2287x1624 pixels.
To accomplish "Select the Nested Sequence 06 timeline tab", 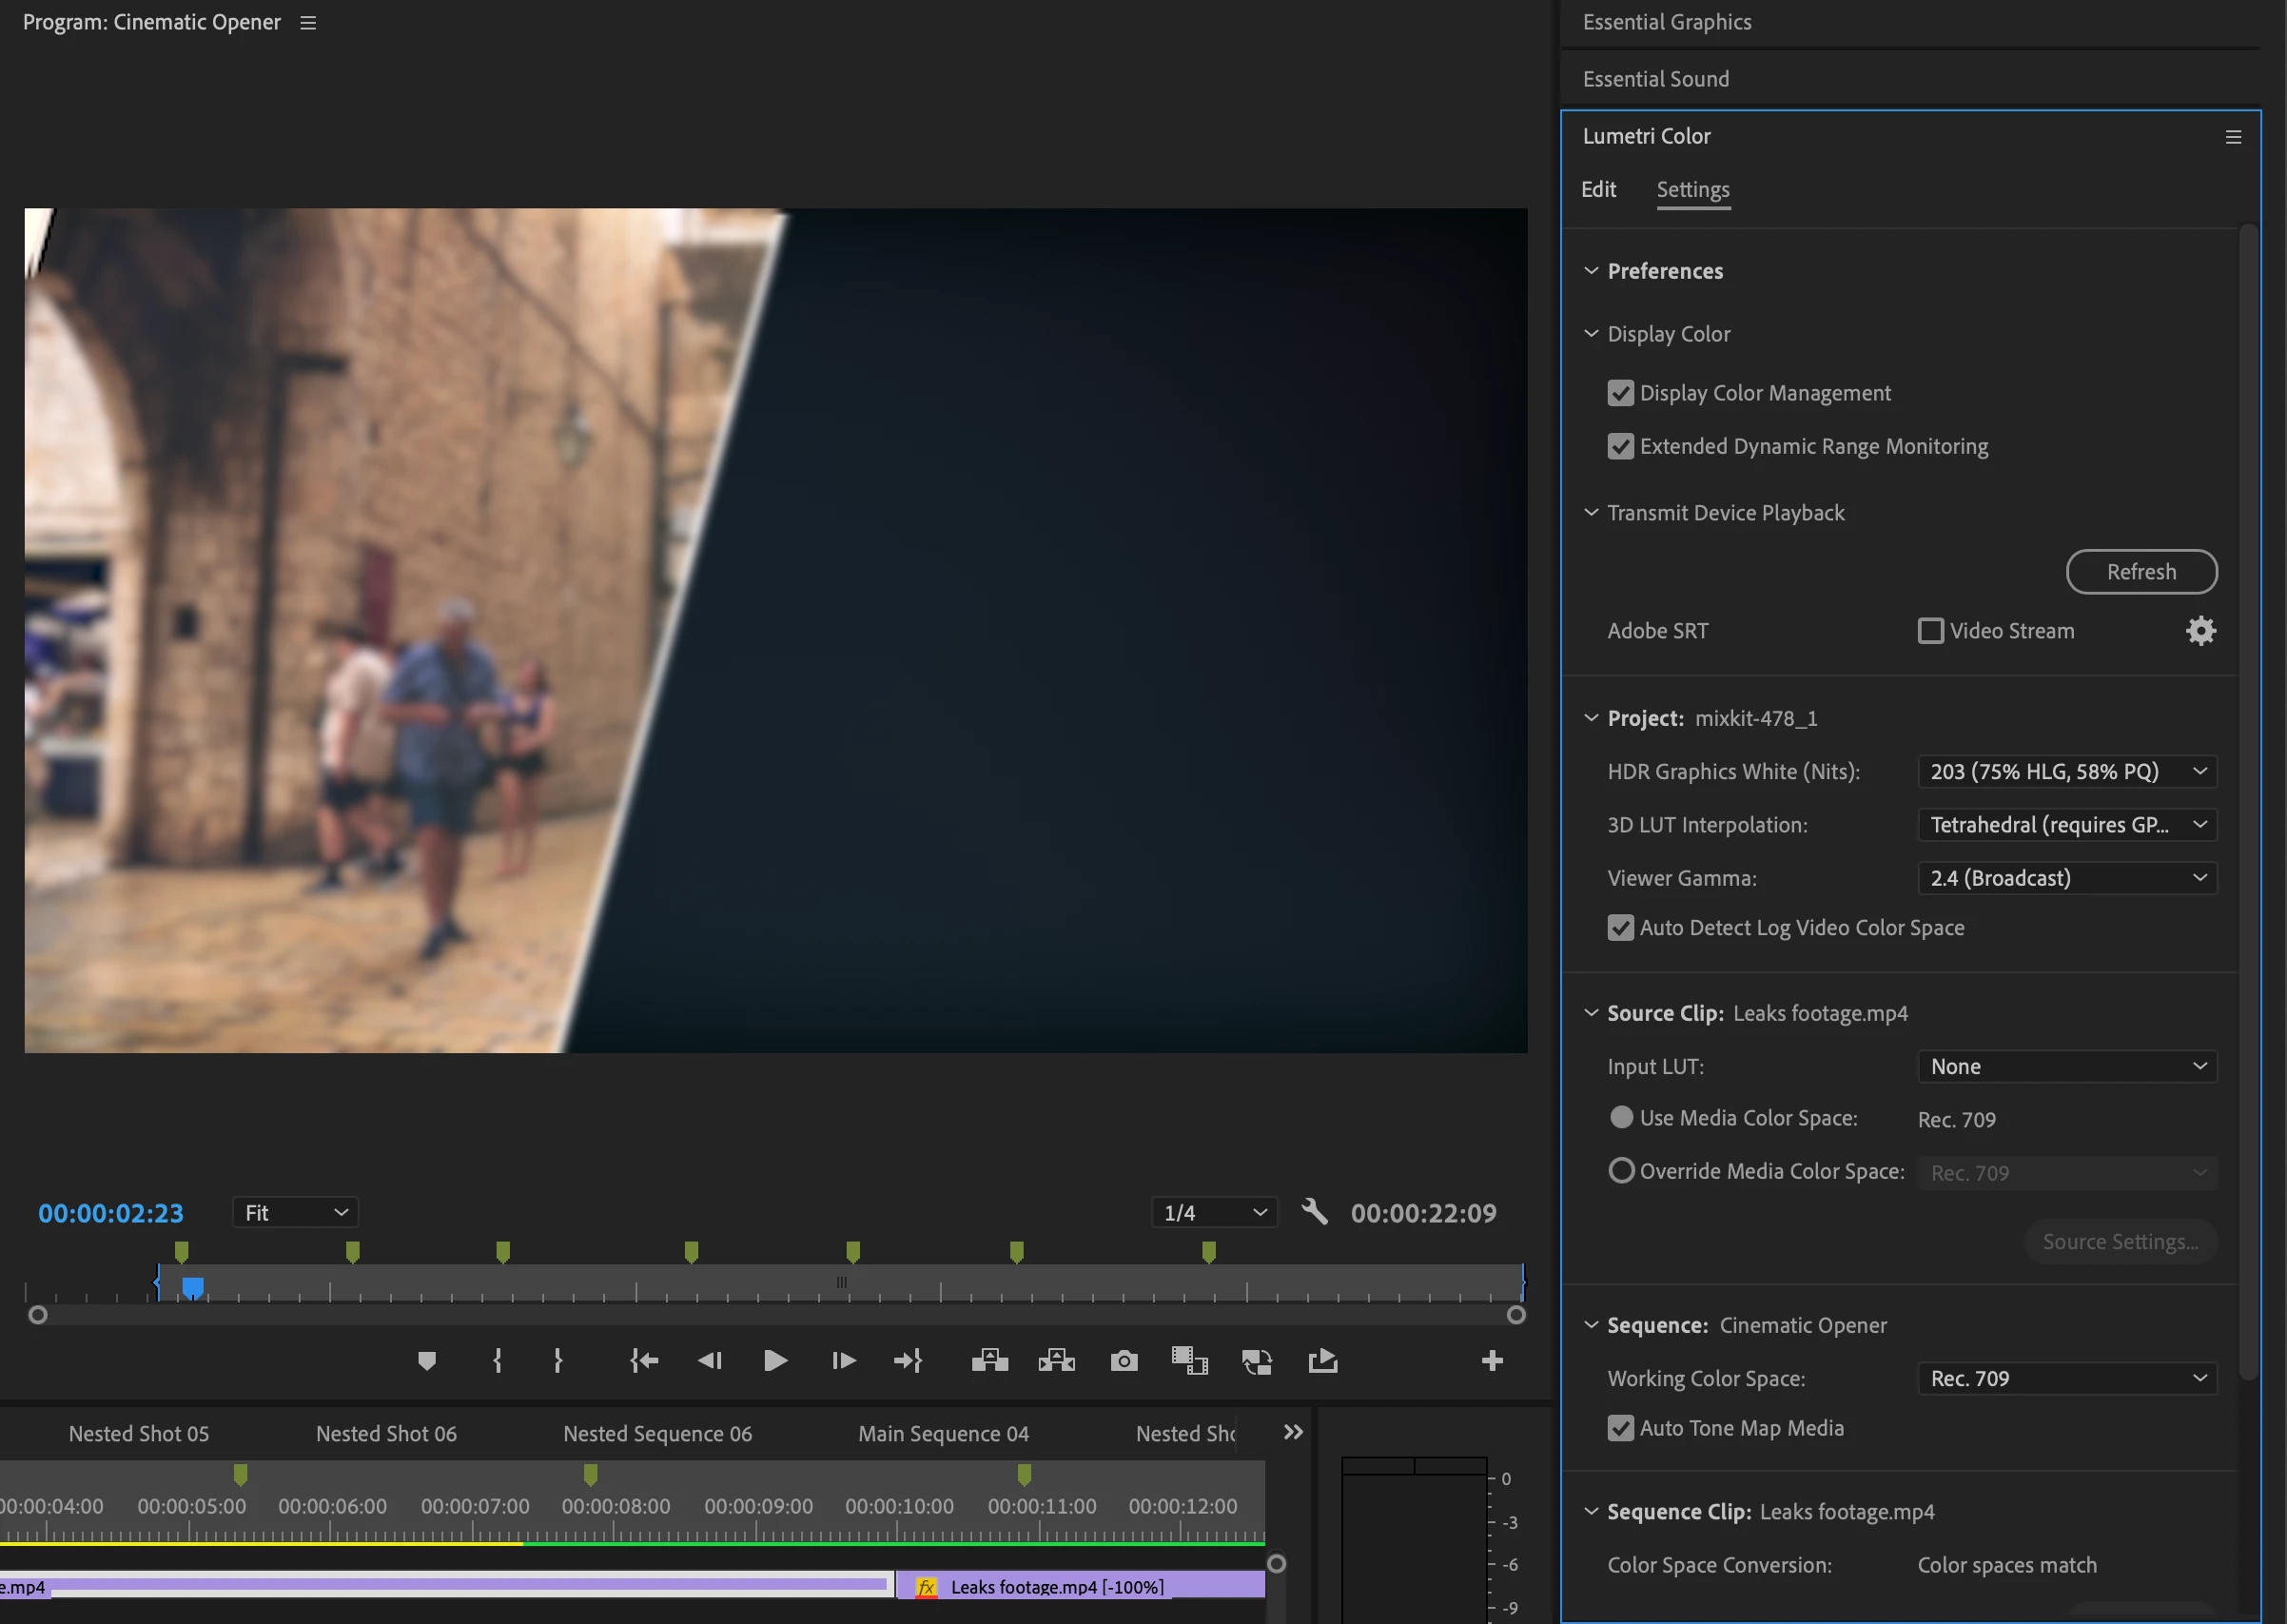I will tap(657, 1433).
